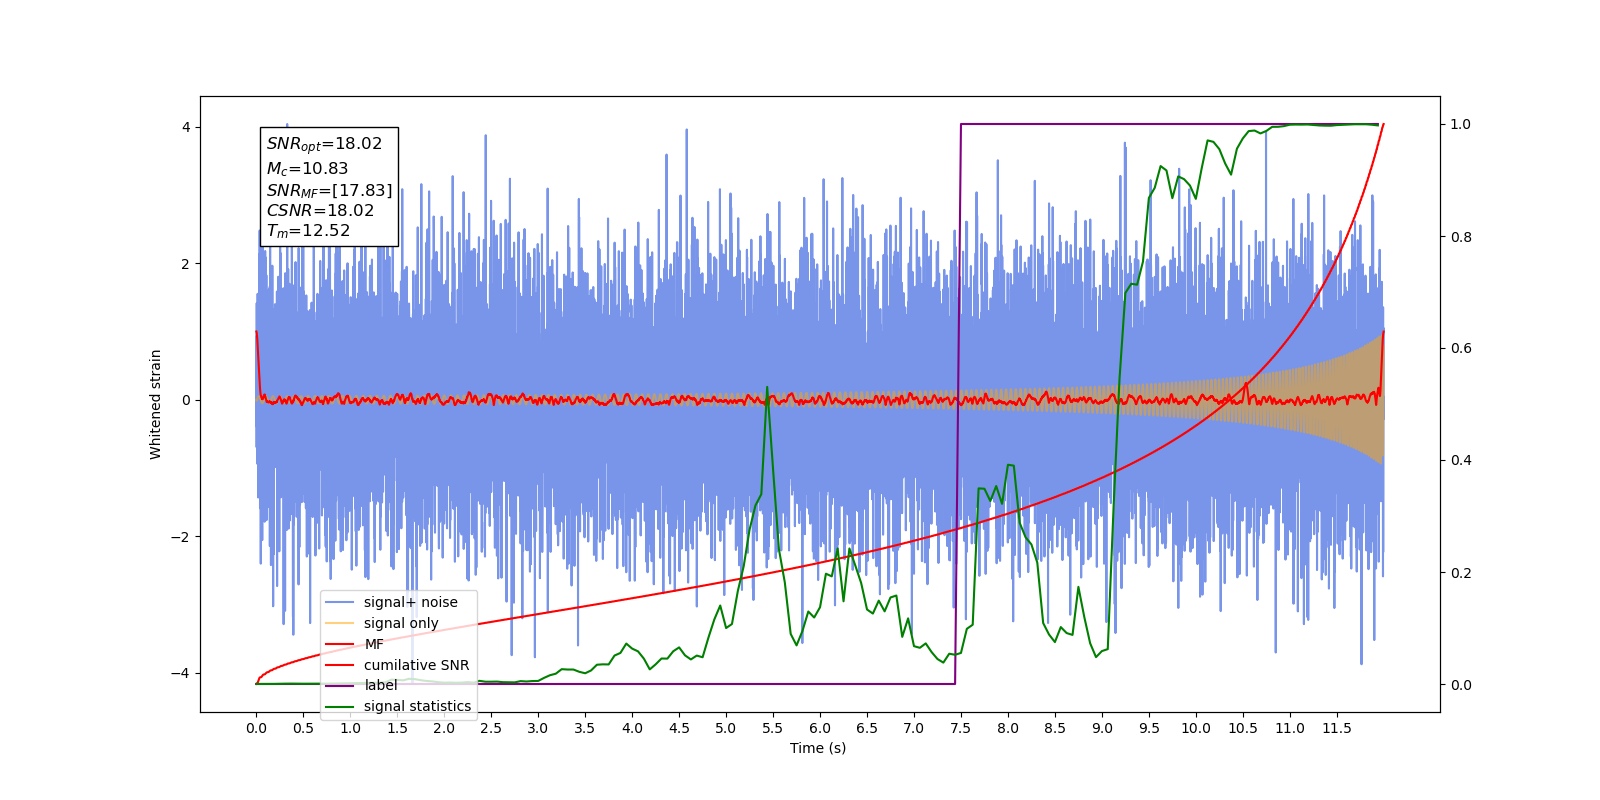Viewport: 1600px width, 800px height.
Task: Click the −2 tick on left axis
Action: tap(181, 537)
